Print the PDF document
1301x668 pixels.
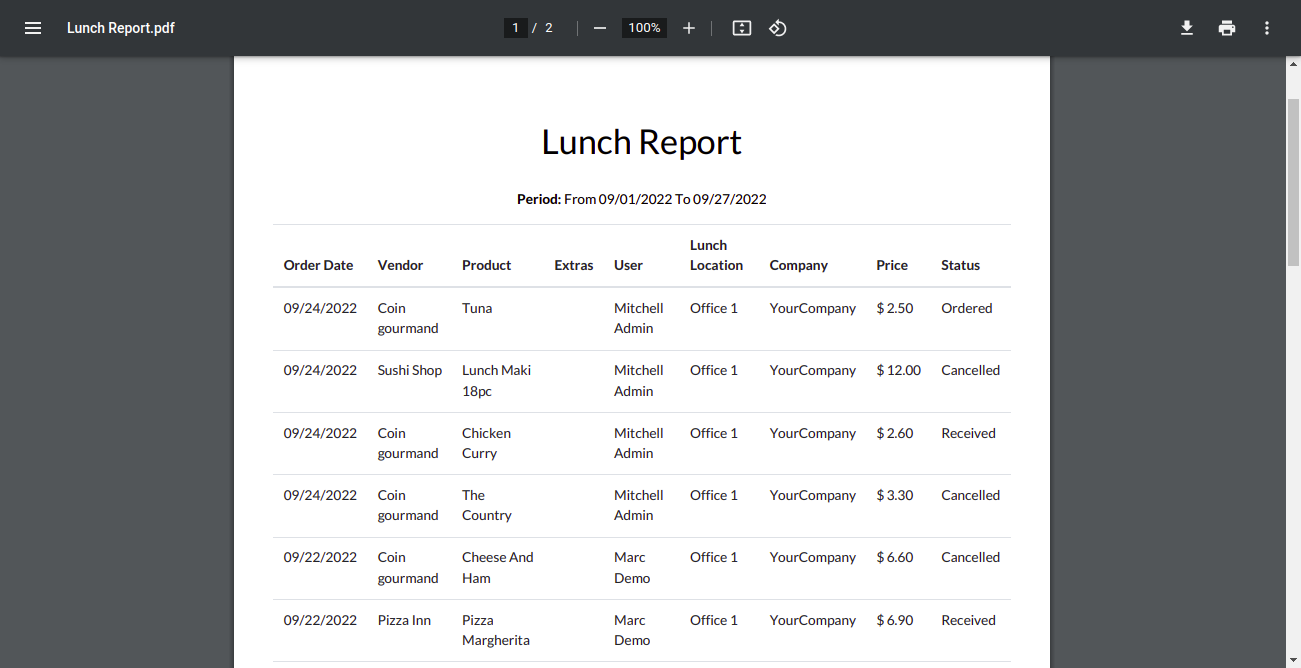(1227, 28)
